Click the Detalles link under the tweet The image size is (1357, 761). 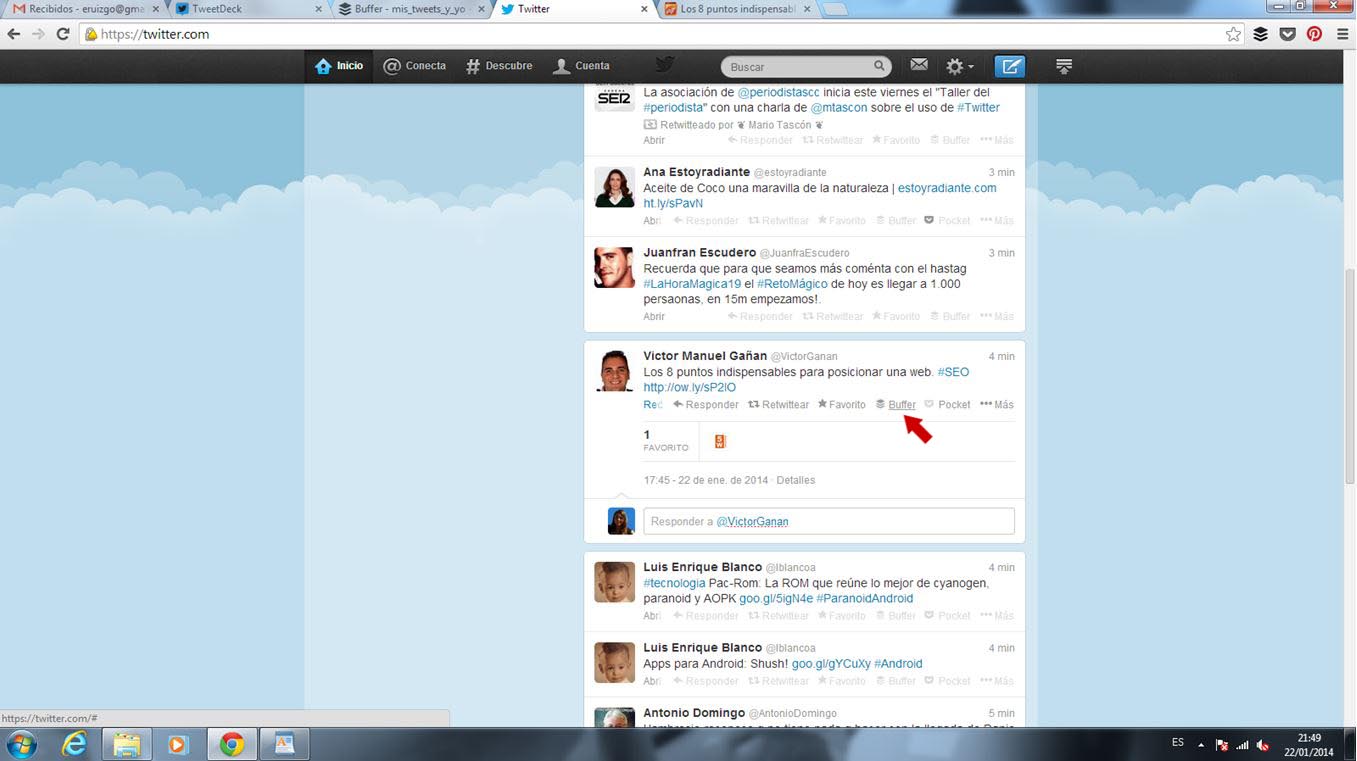point(795,480)
